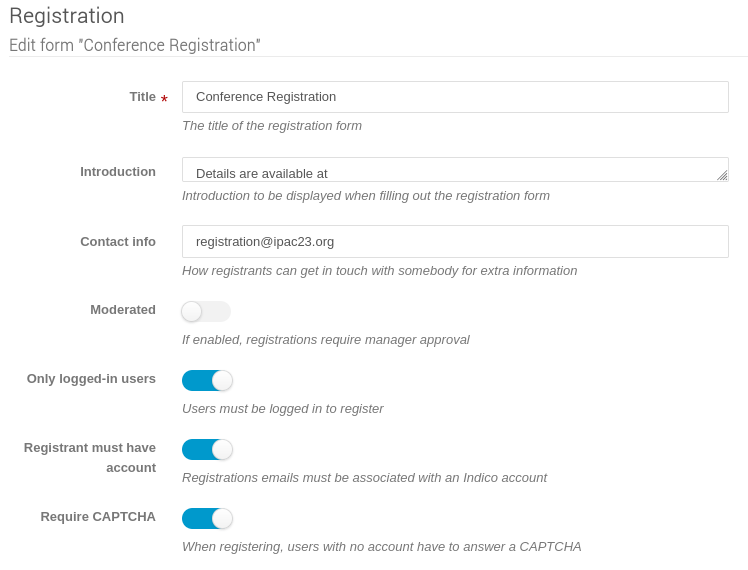Click the "Title" field label
The width and height of the screenshot is (748, 570).
142,97
